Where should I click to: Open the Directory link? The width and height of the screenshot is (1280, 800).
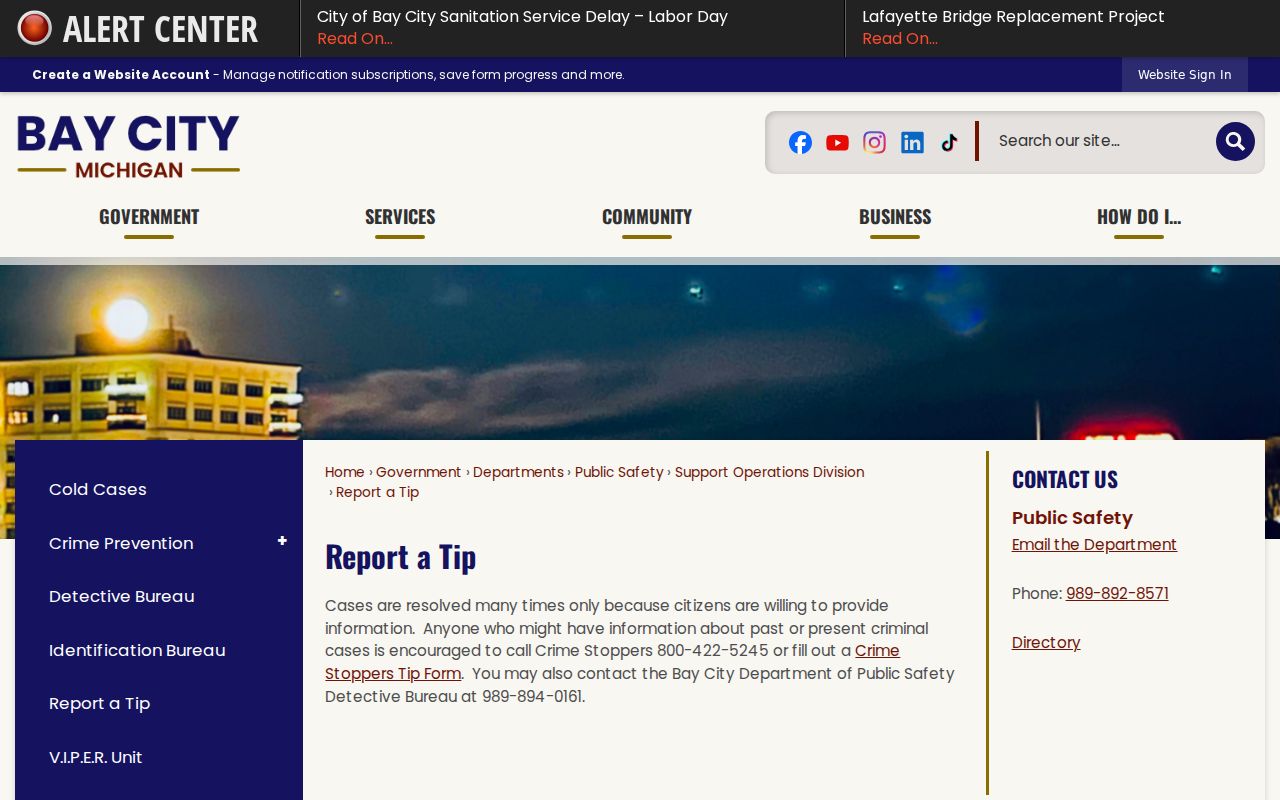click(x=1046, y=643)
